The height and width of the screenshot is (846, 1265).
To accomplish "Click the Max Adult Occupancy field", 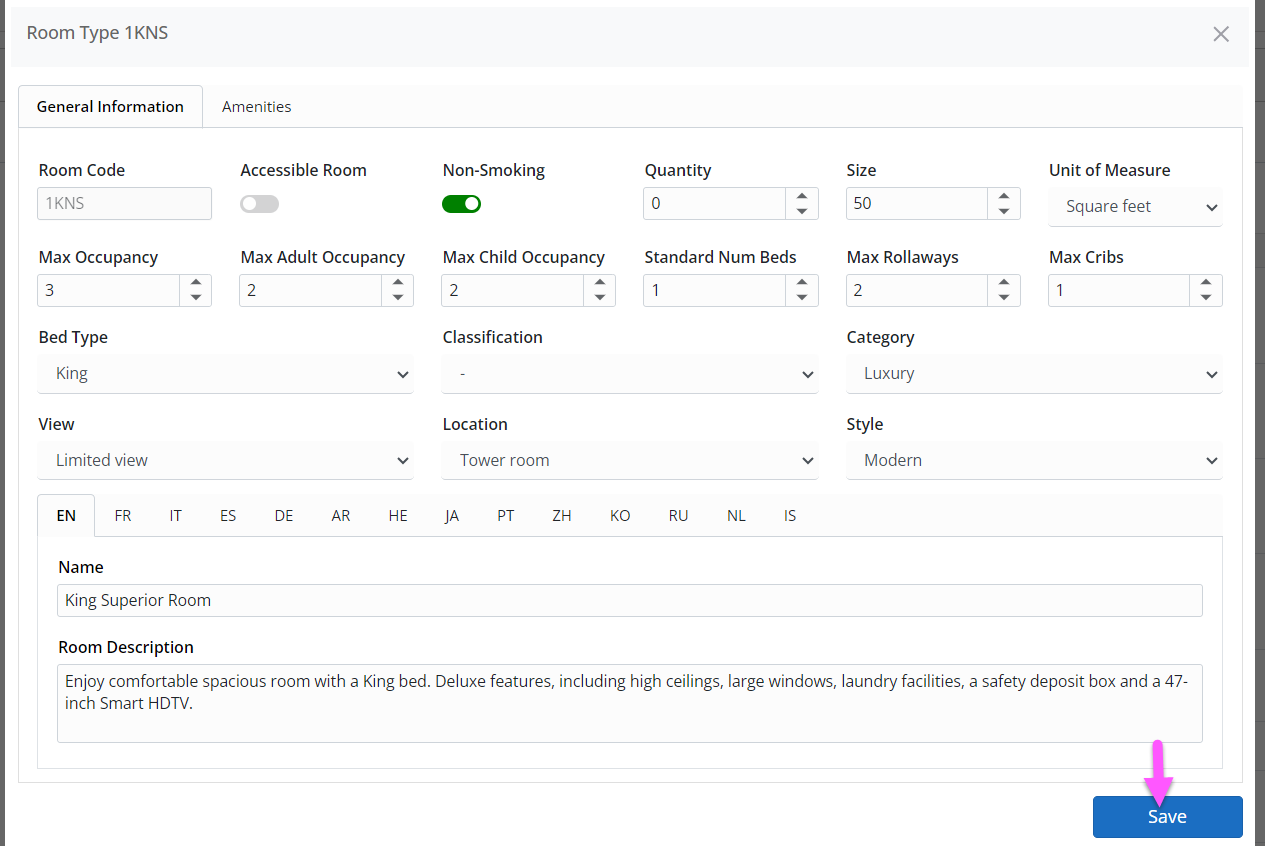I will coord(310,291).
